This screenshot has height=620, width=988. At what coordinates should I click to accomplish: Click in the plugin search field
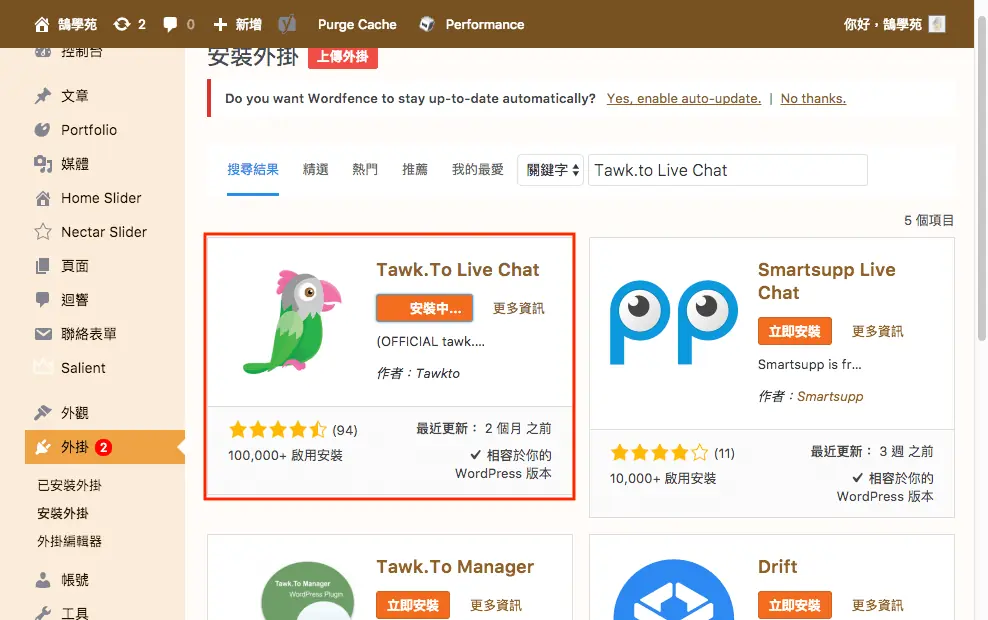(x=728, y=170)
